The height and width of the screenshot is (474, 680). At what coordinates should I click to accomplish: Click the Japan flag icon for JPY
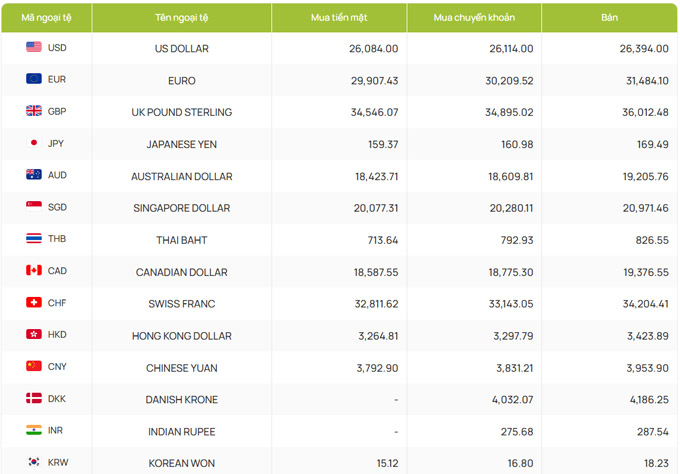[x=34, y=143]
